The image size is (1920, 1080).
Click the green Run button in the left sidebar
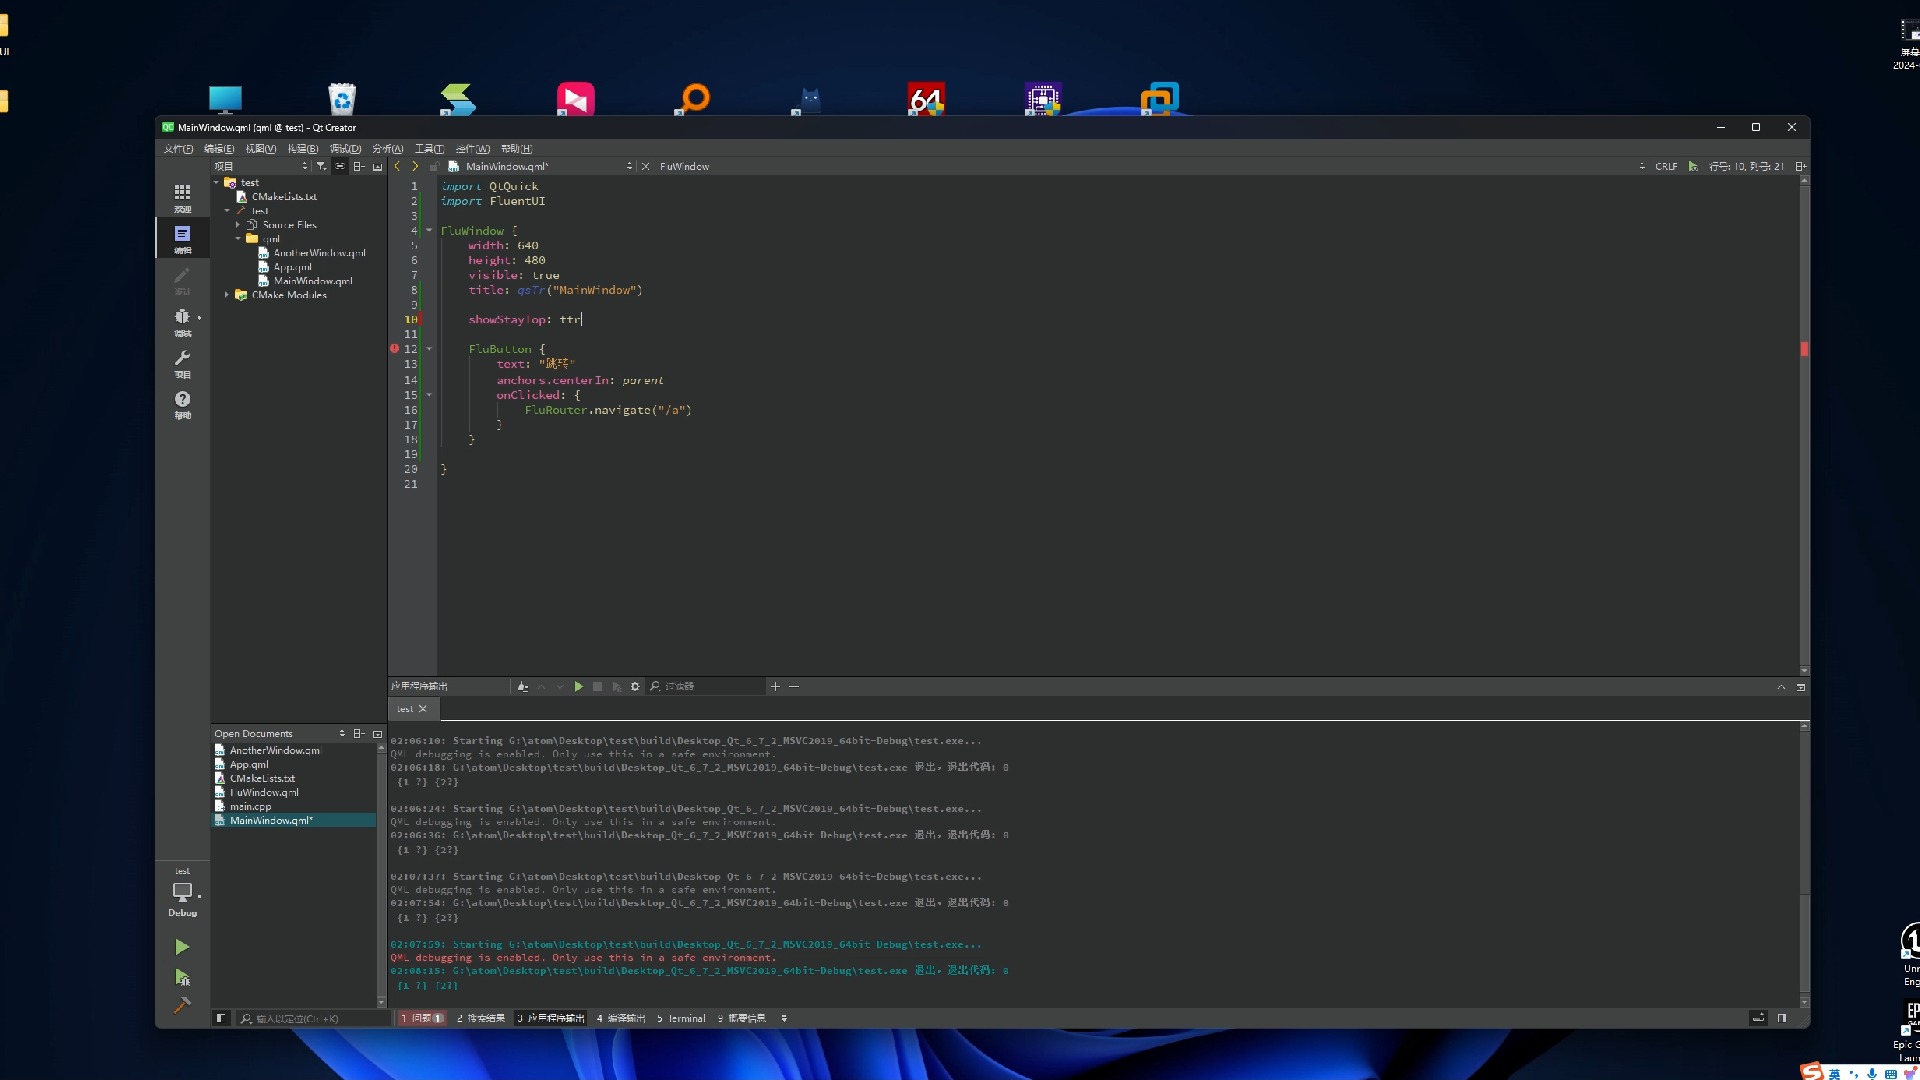pos(181,947)
